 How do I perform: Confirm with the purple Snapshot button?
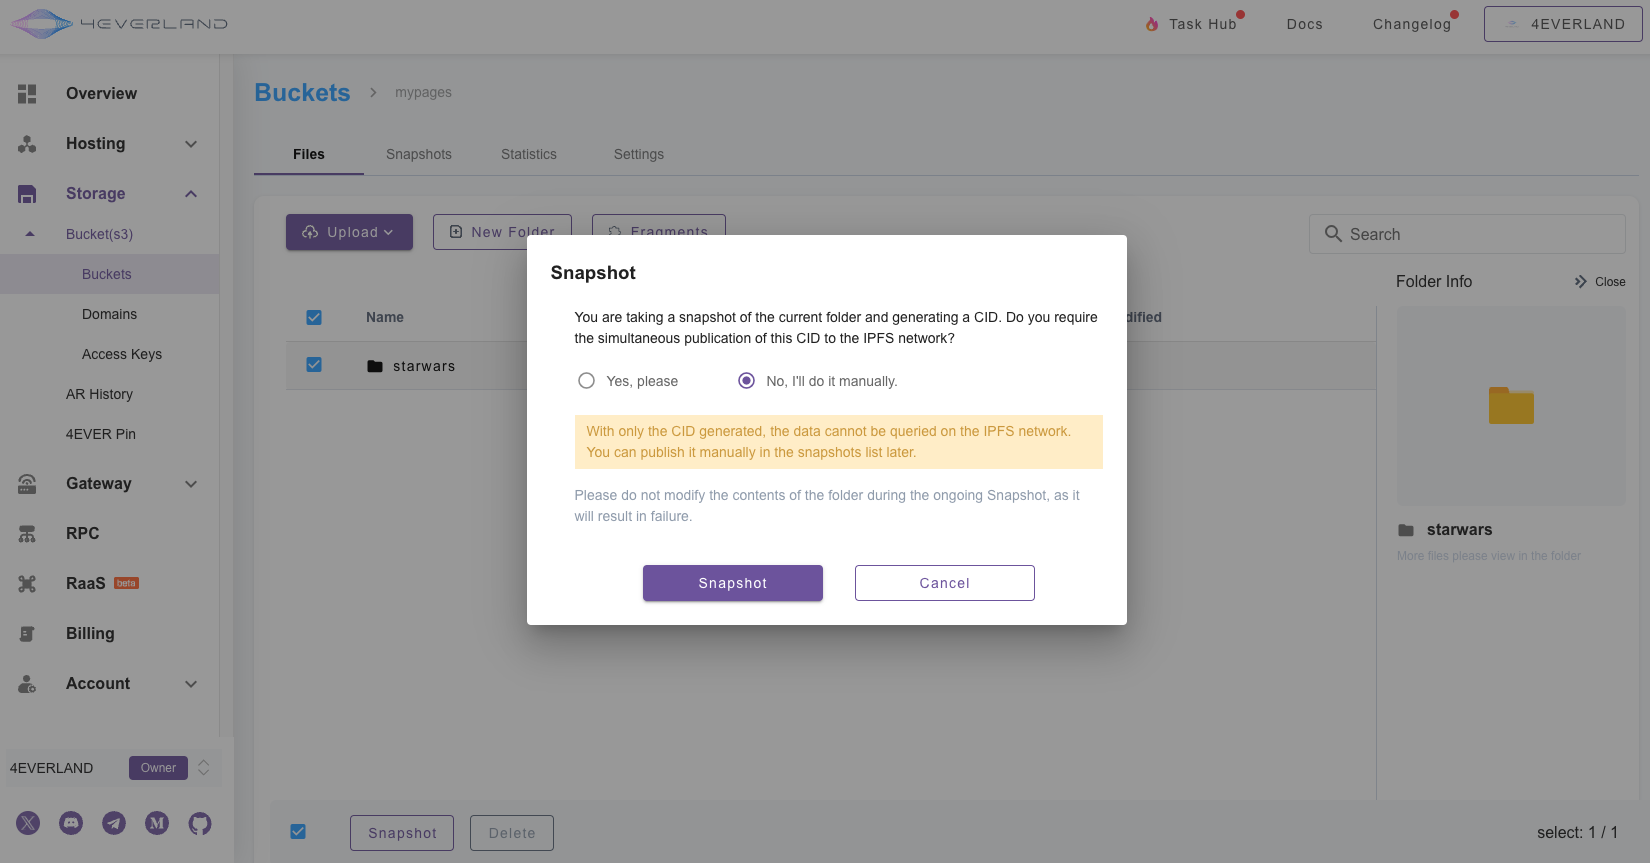click(x=732, y=583)
